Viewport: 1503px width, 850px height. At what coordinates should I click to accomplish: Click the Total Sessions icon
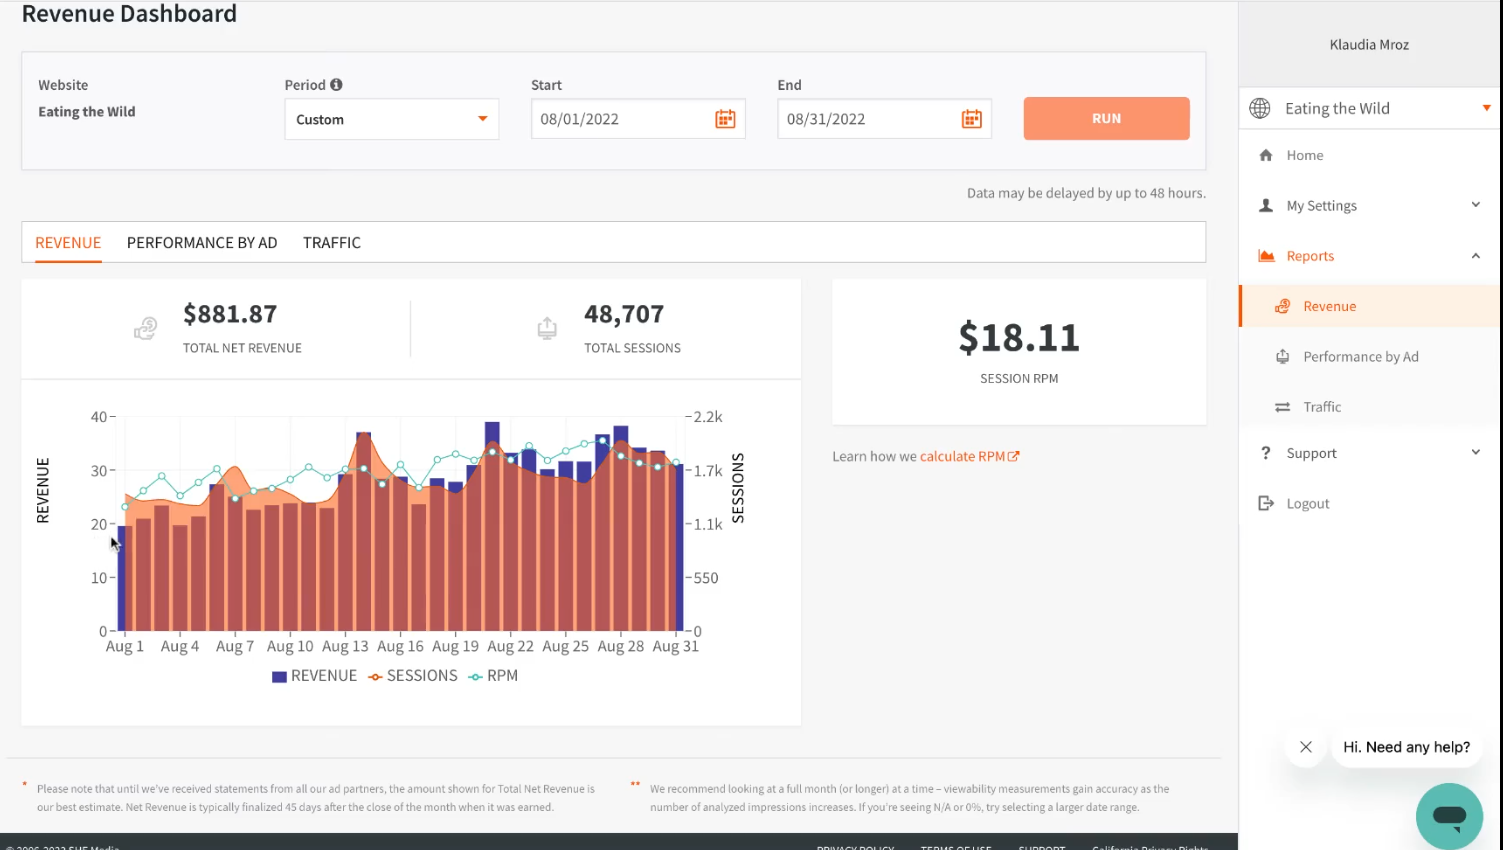click(x=547, y=328)
